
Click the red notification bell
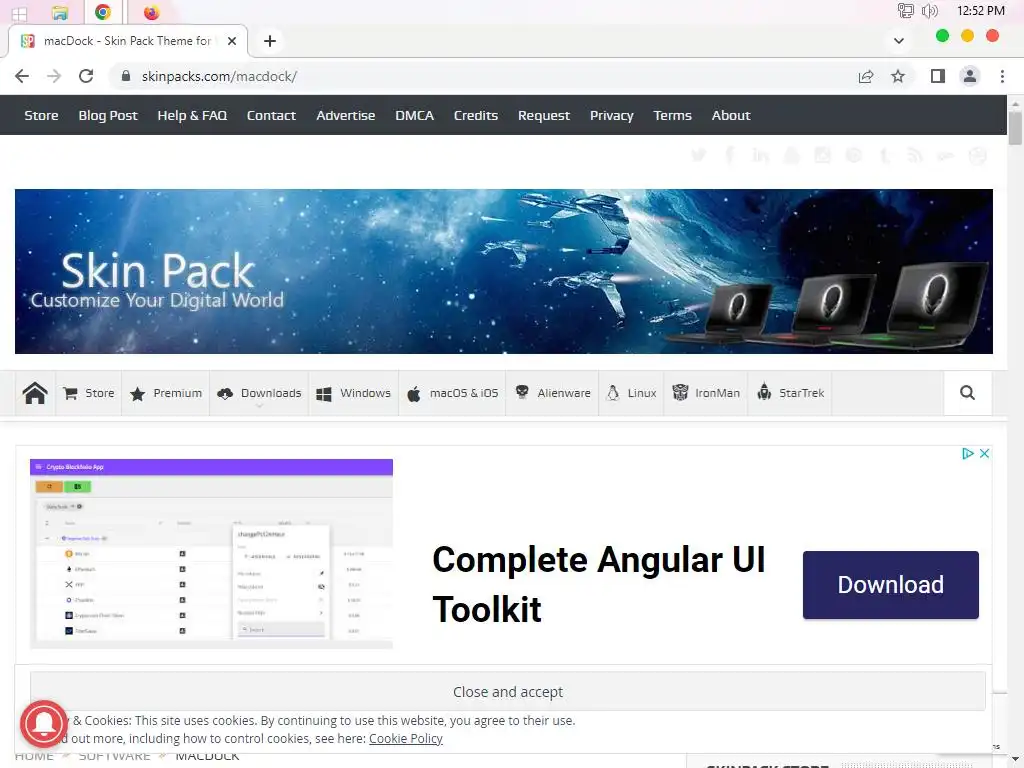(x=44, y=724)
